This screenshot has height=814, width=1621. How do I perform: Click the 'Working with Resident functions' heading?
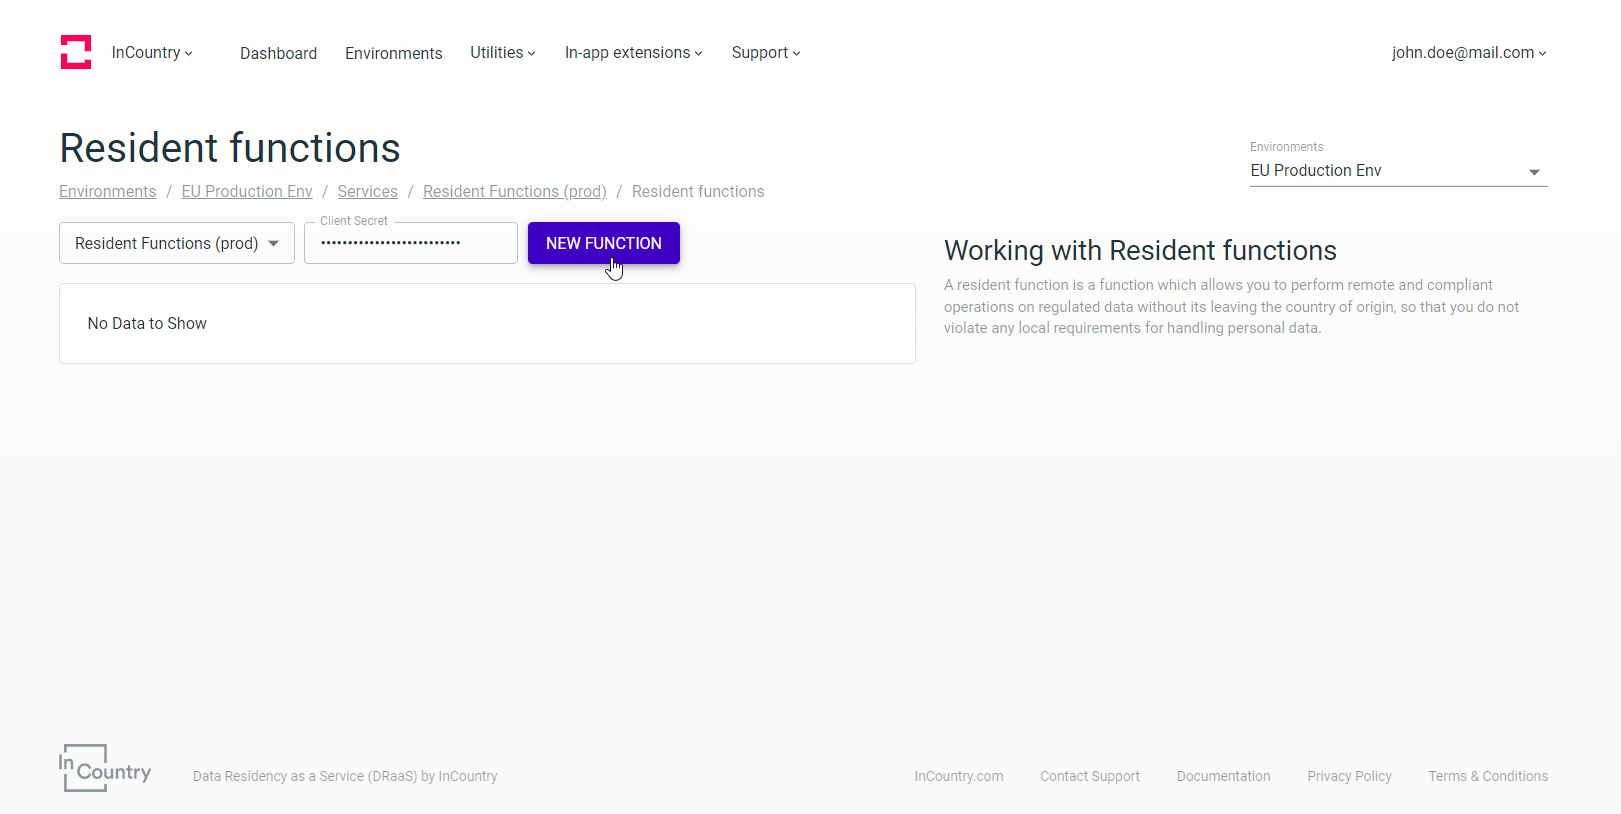click(1140, 250)
